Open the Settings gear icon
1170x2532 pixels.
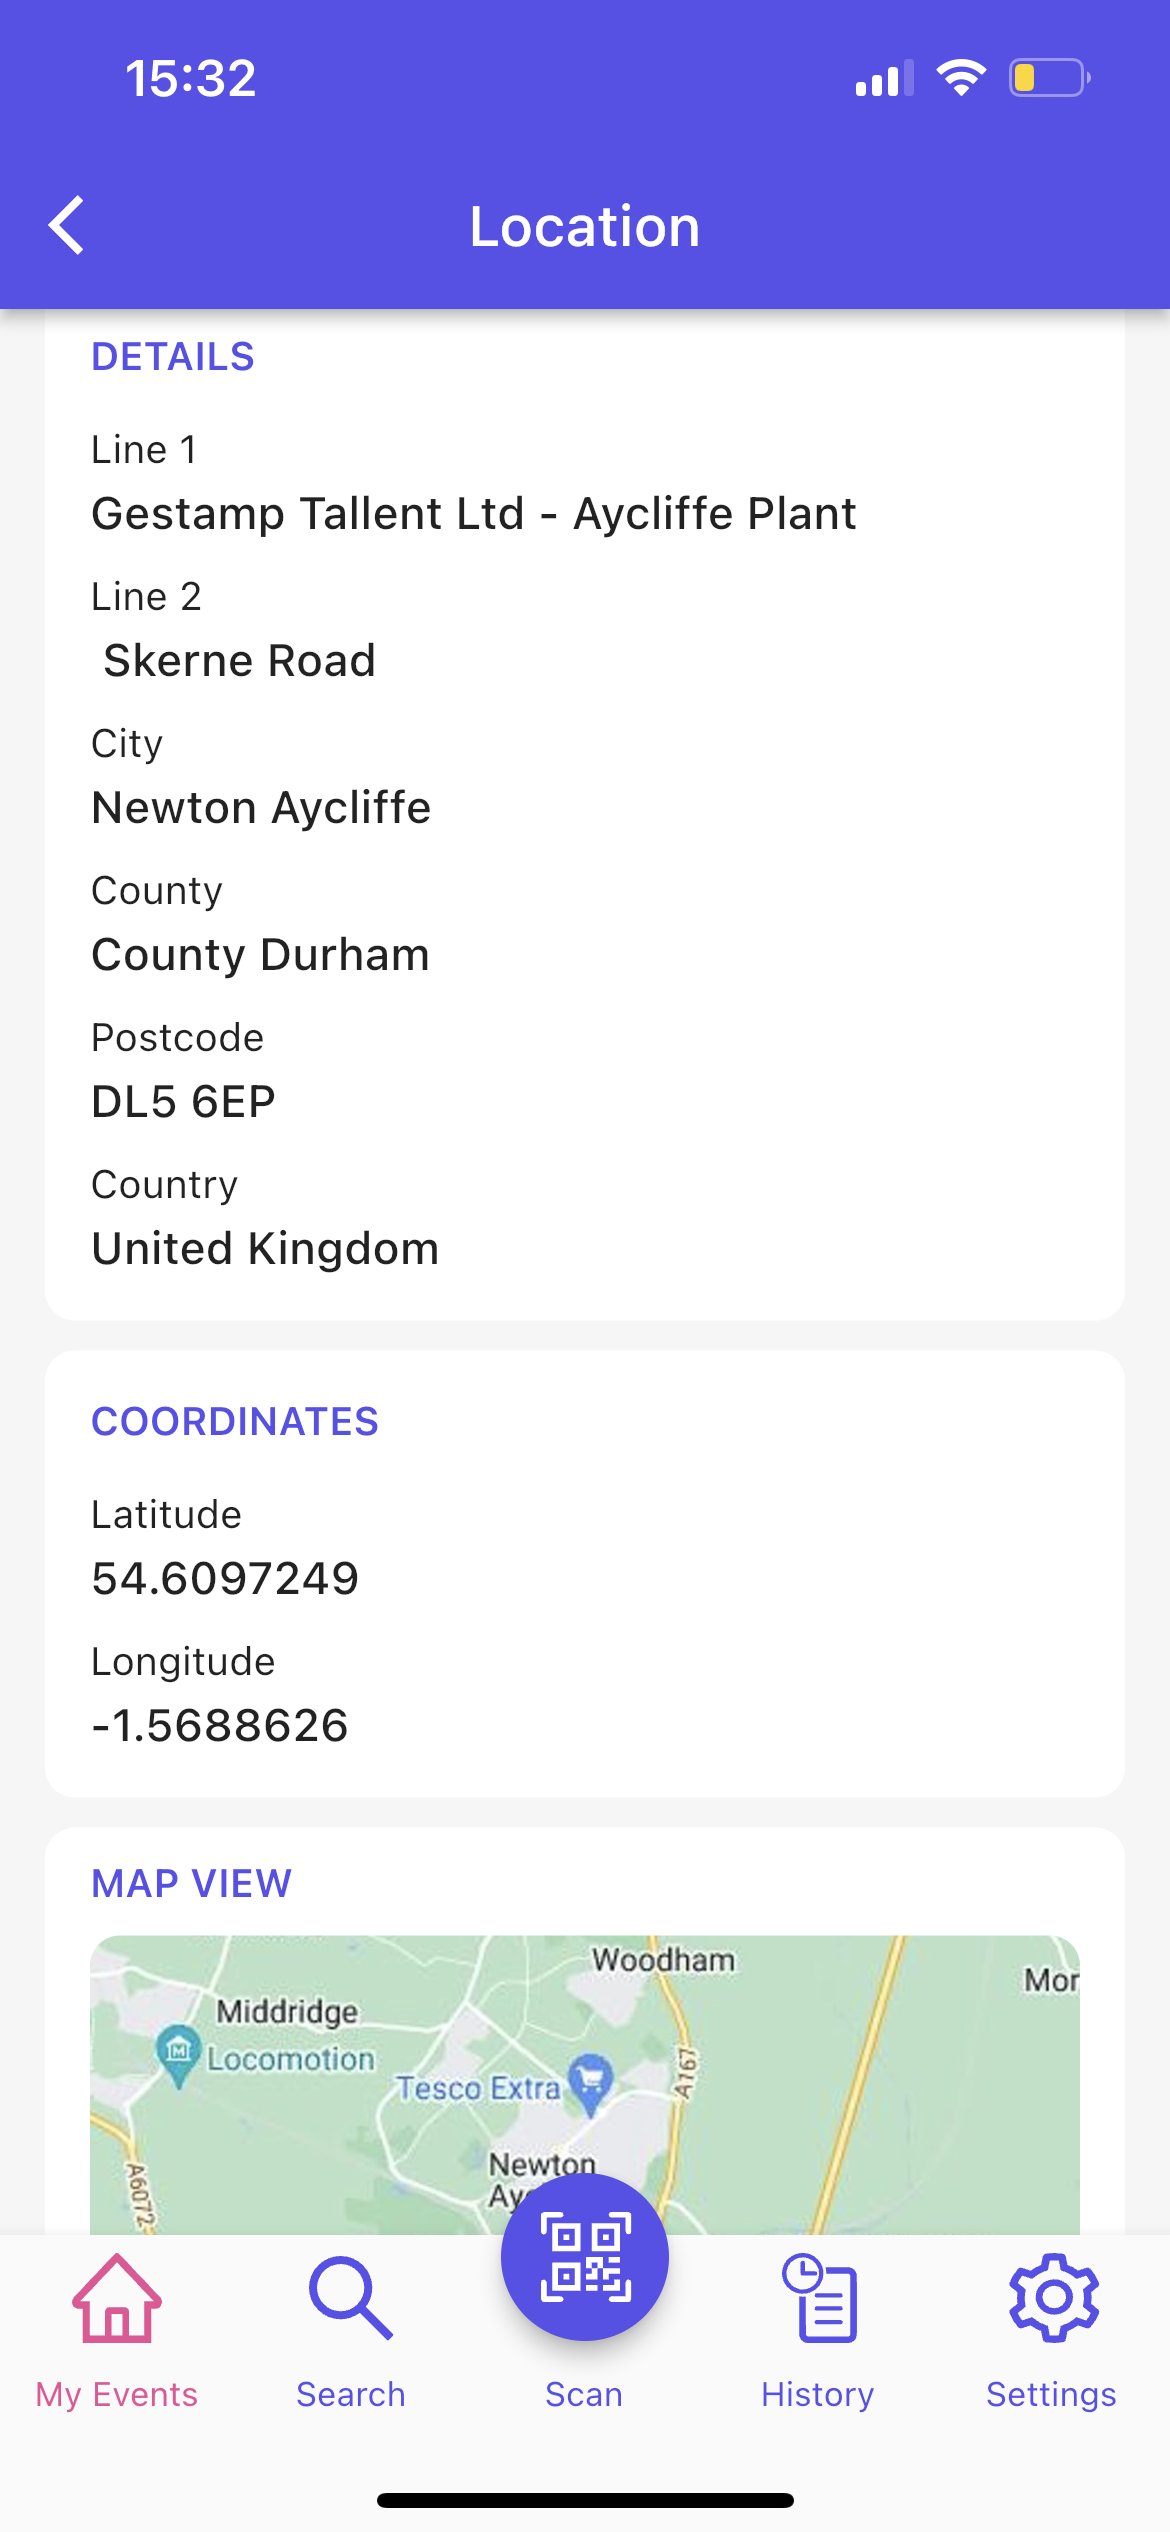1053,2298
